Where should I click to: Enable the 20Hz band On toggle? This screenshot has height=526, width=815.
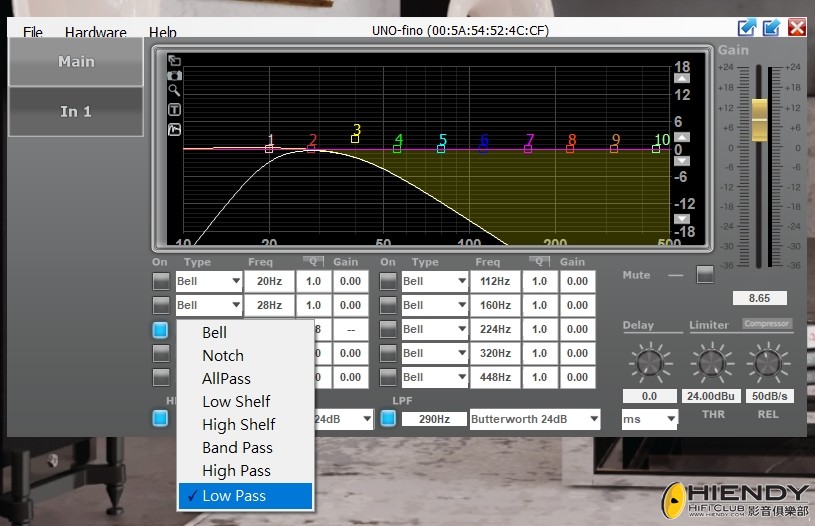[161, 281]
